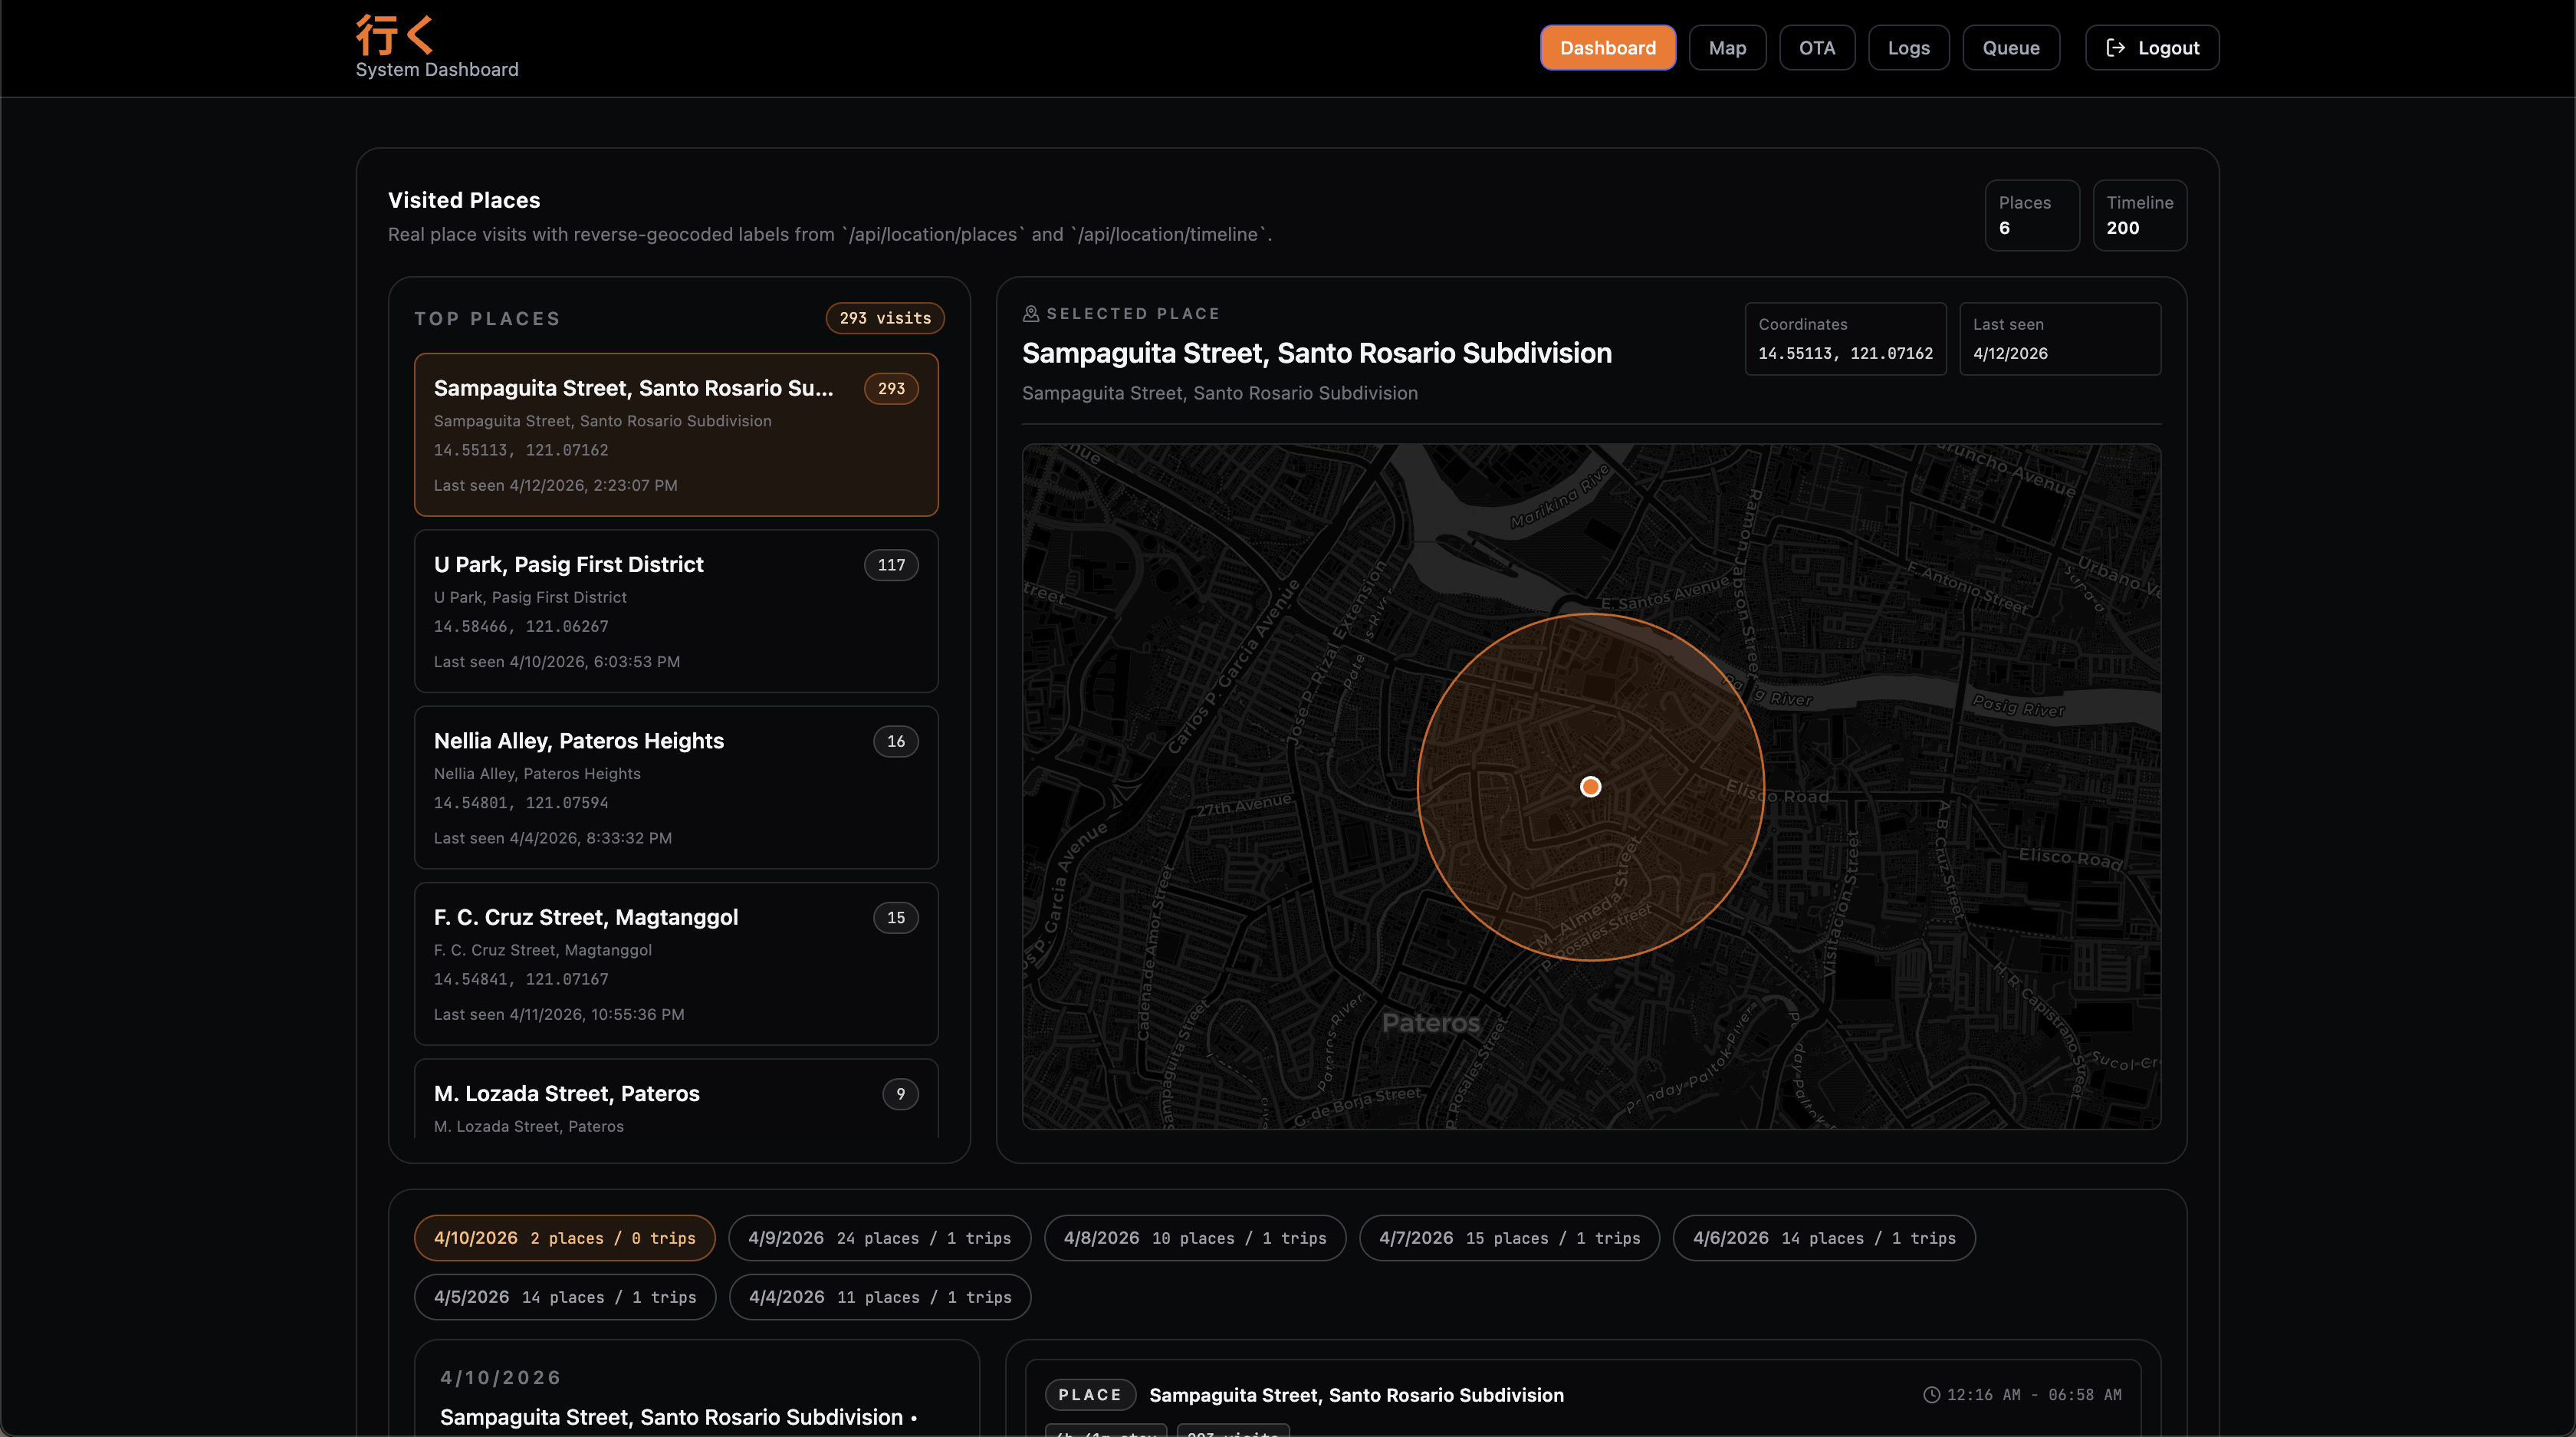
Task: Show the 4/9/2026 timeline with 24 places
Action: tap(879, 1238)
